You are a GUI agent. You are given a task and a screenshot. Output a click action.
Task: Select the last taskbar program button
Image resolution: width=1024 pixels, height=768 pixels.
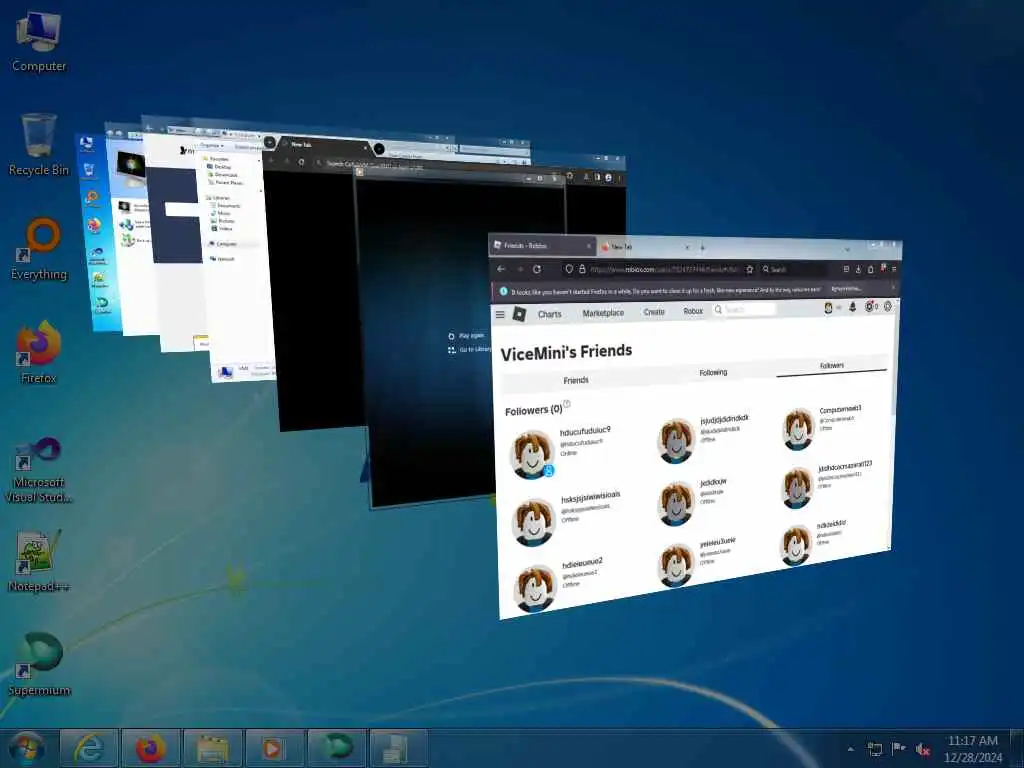(x=398, y=748)
